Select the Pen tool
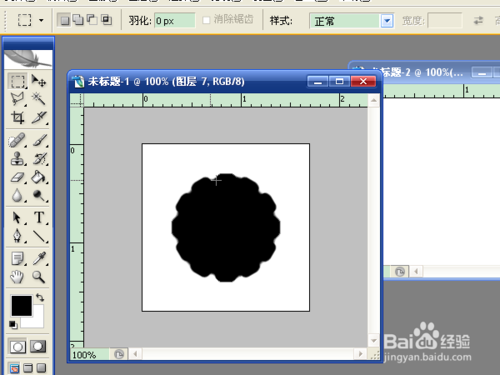 [x=17, y=236]
